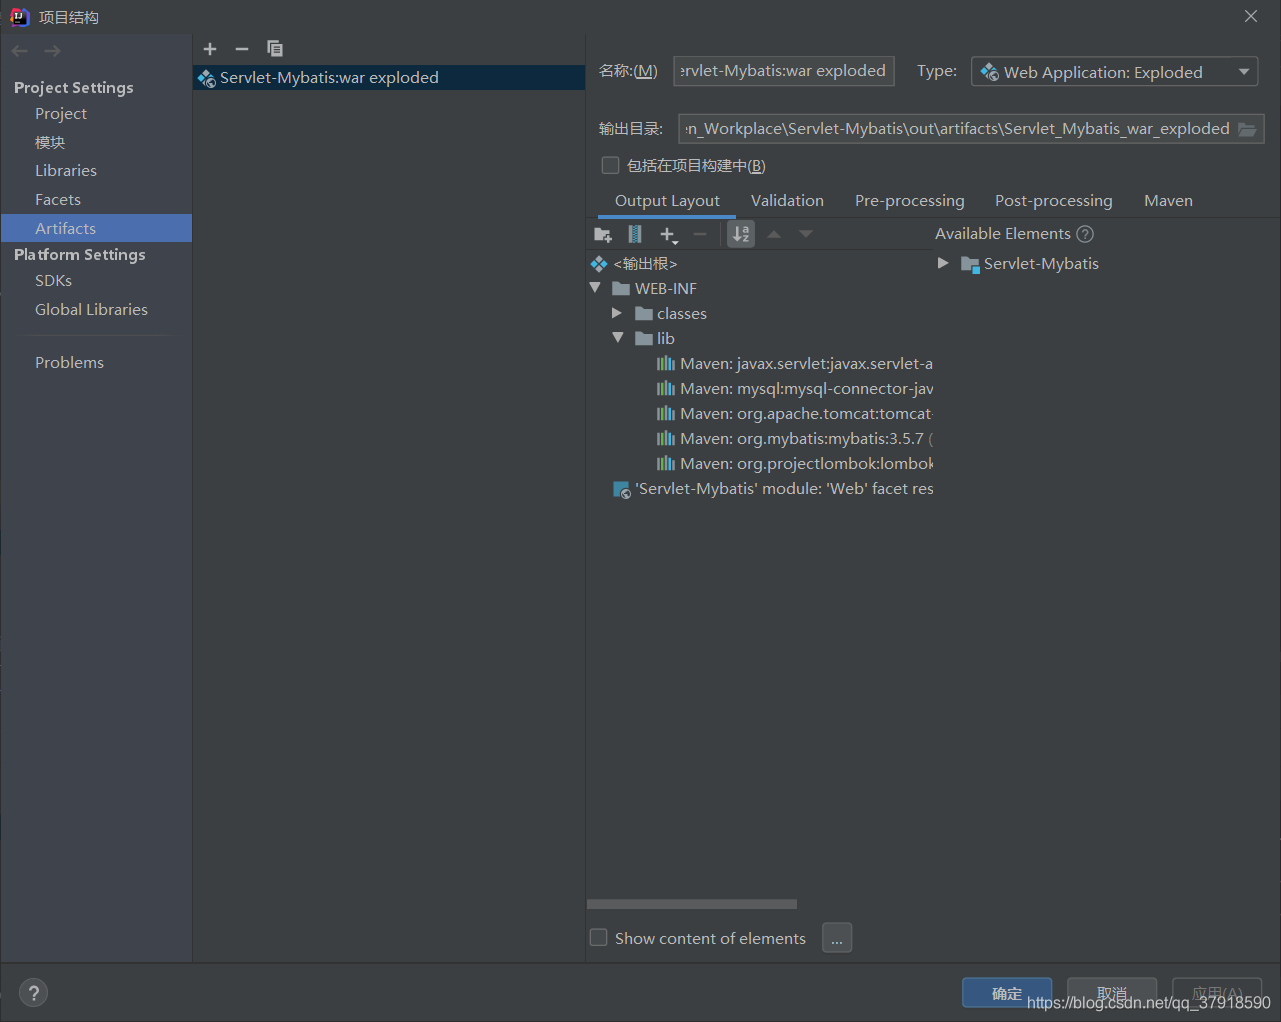Viewport: 1281px width, 1022px height.
Task: Click the help question mark button
Action: (x=33, y=993)
